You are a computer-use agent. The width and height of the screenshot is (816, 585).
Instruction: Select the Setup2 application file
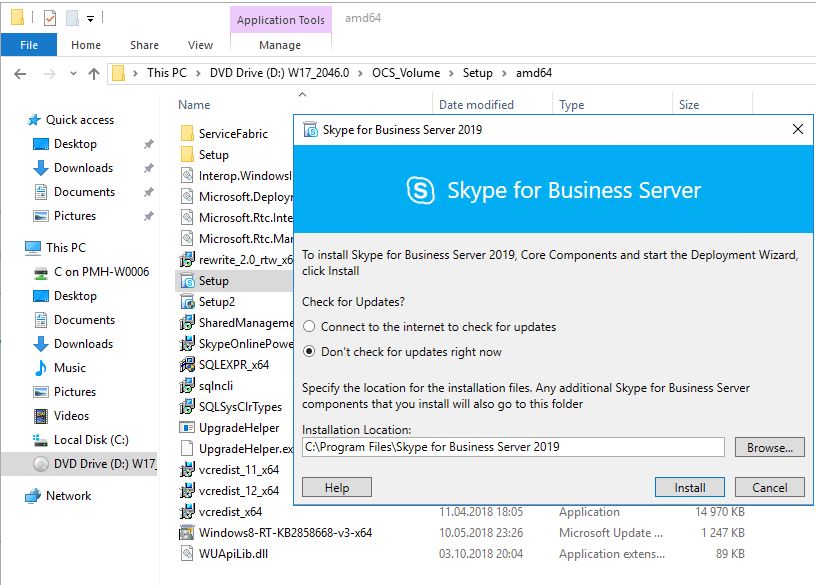coord(216,301)
